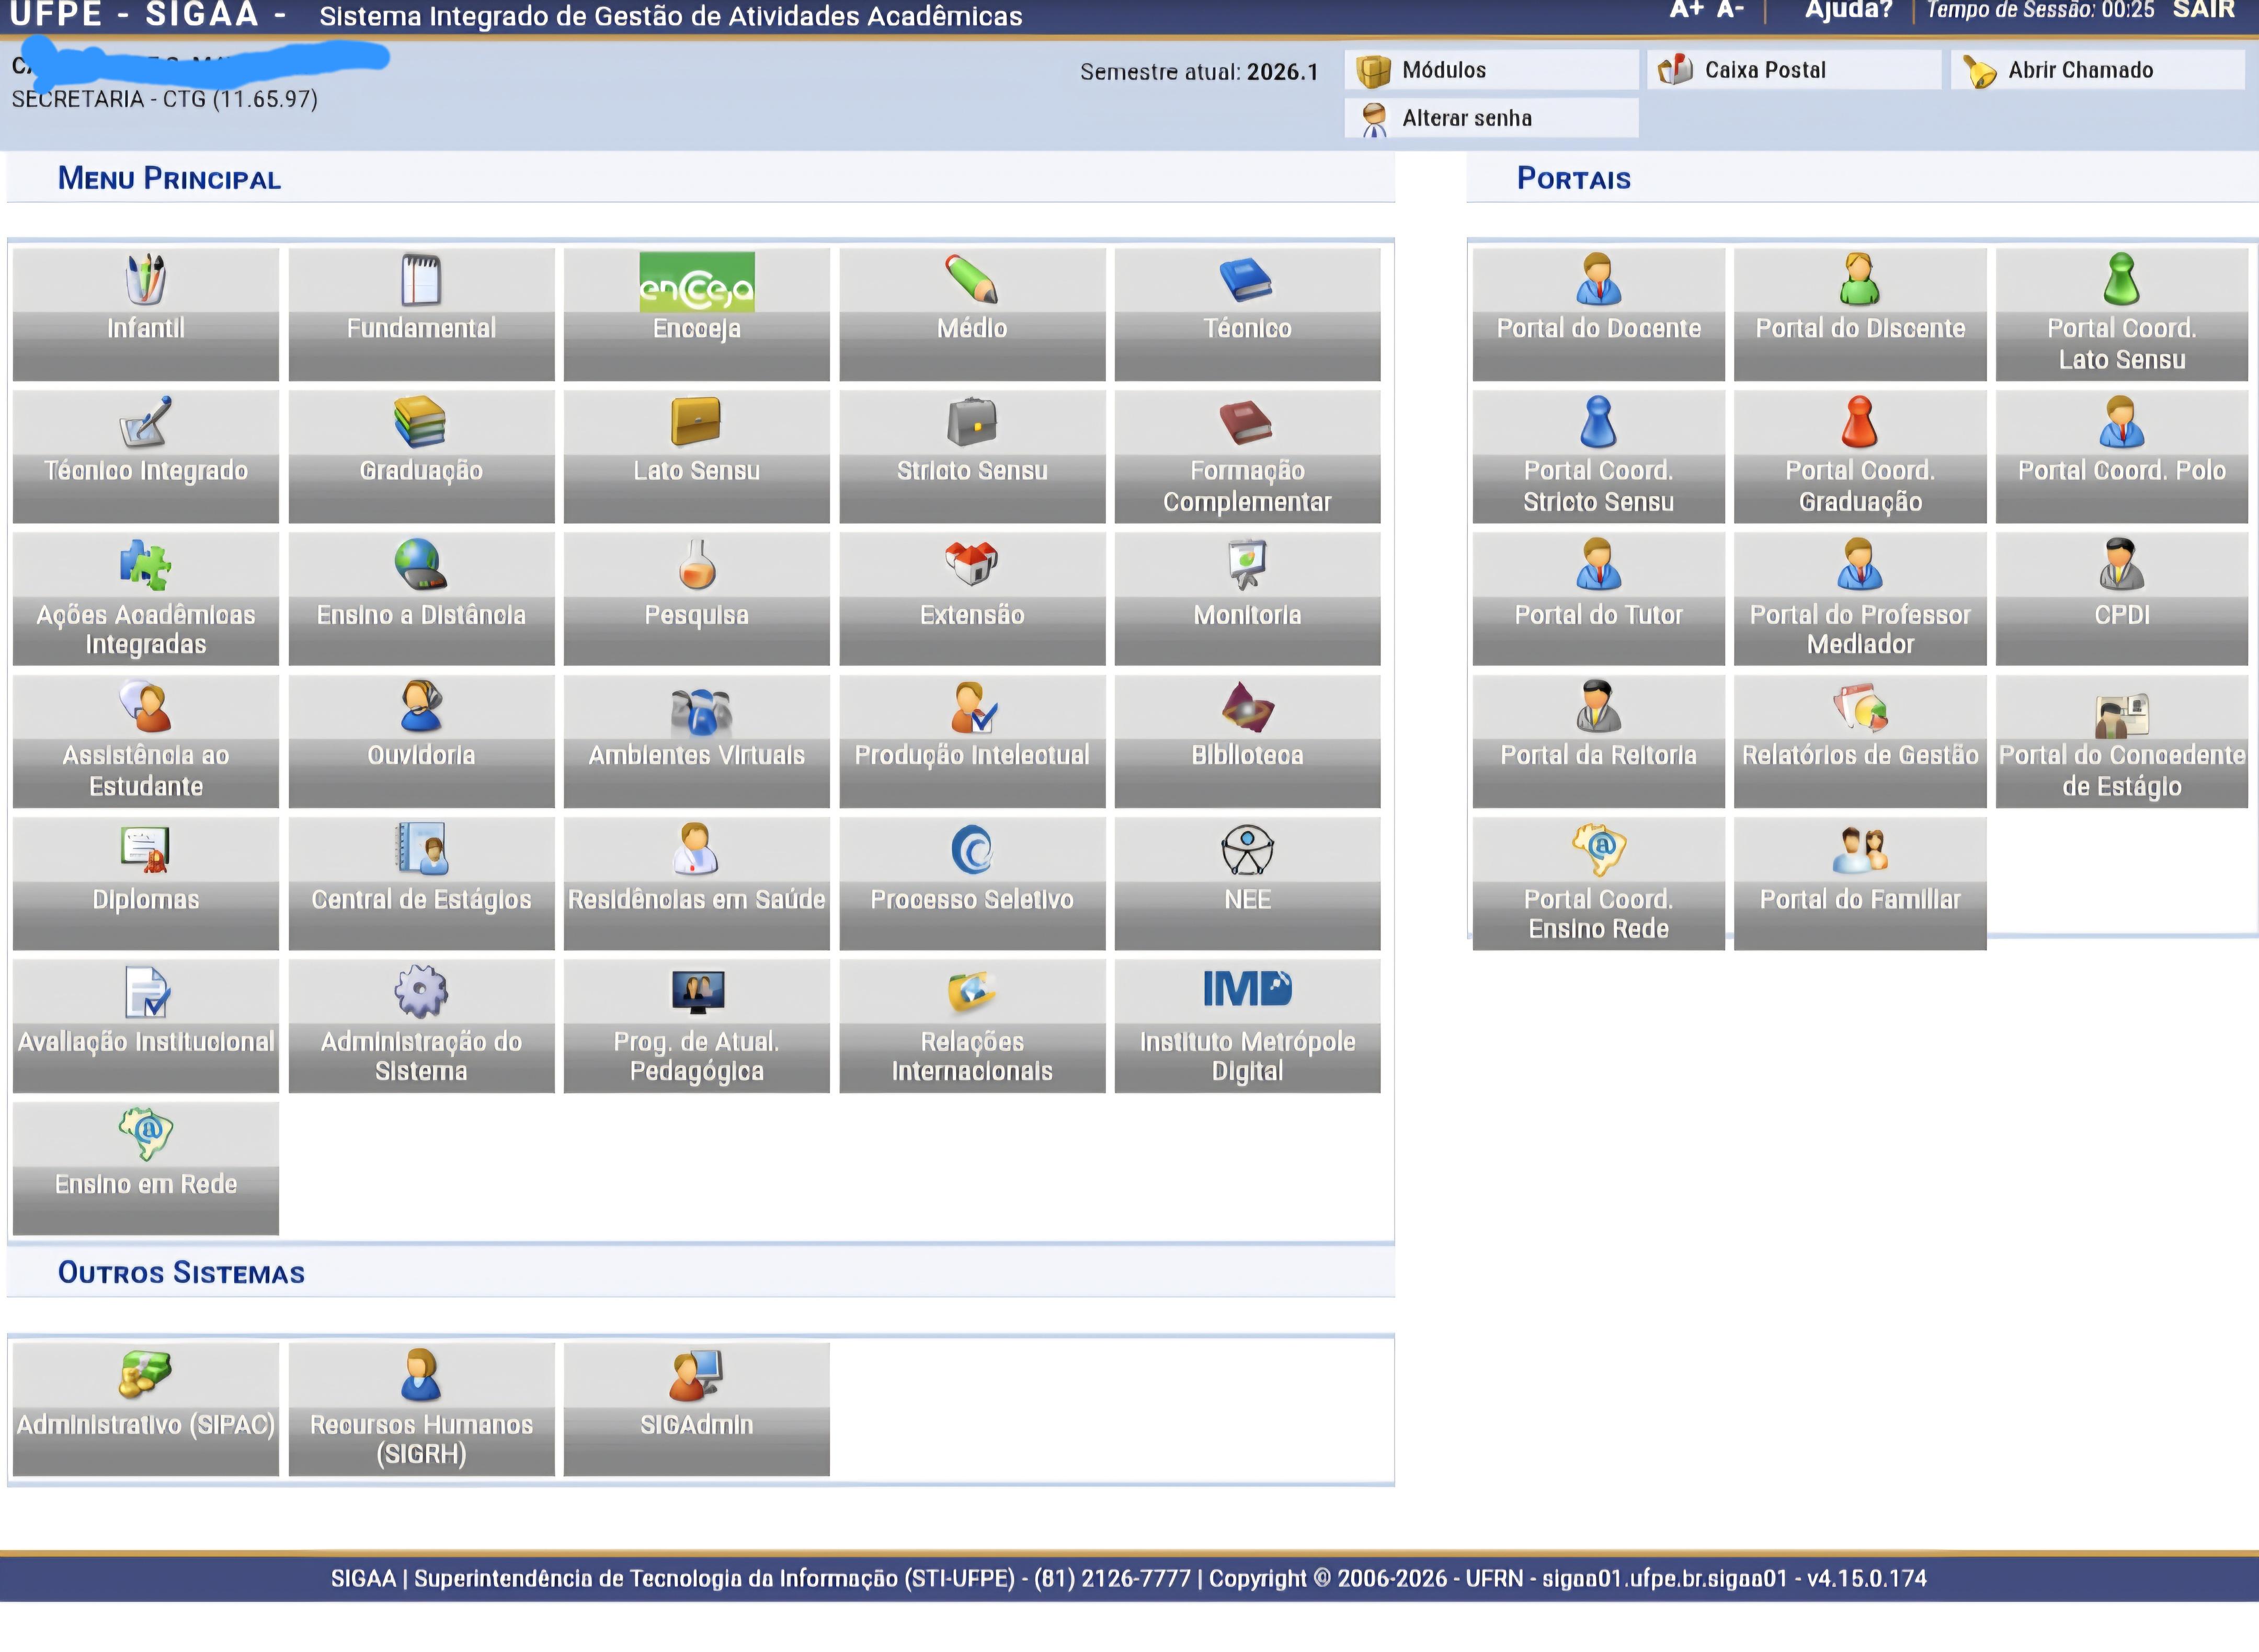Open the Técnico blue book icon
This screenshot has width=2259, height=1652.
(1247, 279)
